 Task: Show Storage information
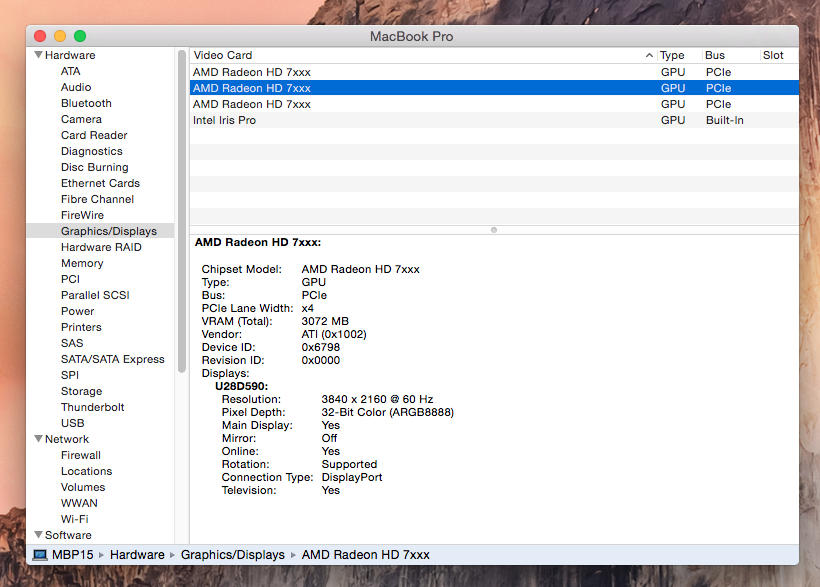coord(82,391)
